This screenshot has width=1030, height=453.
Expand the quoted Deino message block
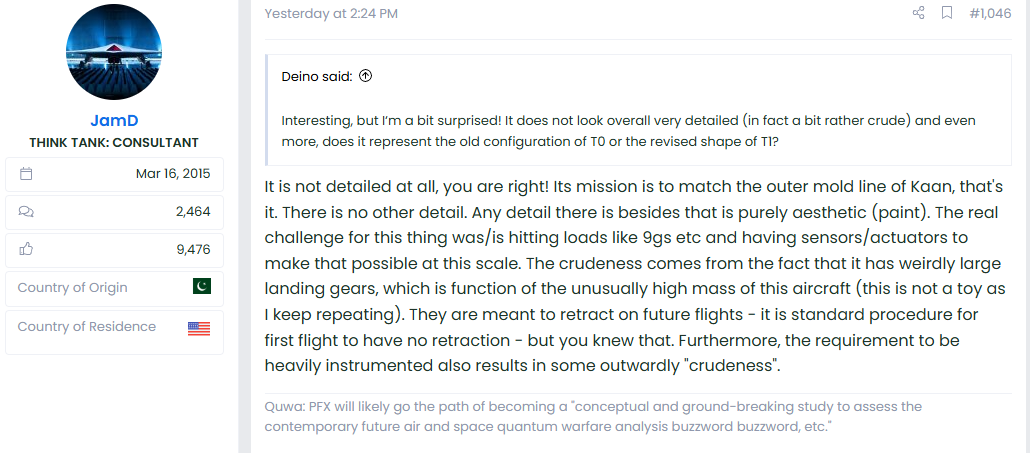click(638, 110)
